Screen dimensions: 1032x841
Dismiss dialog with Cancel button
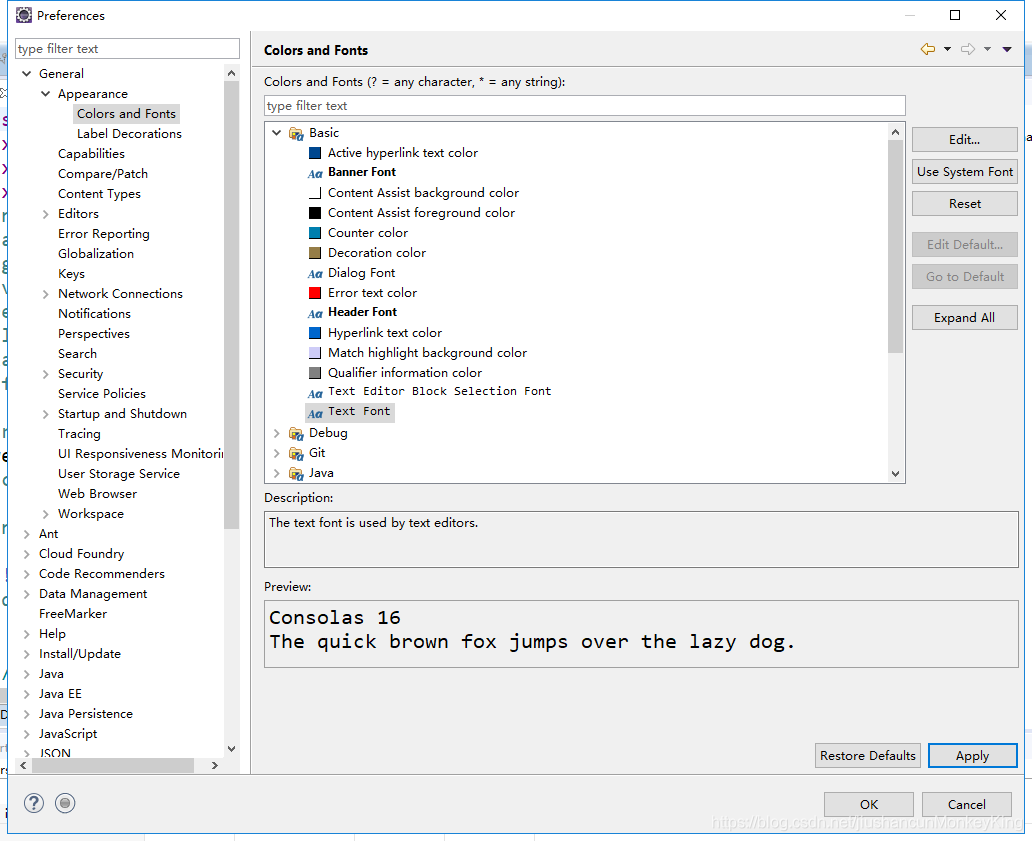966,804
